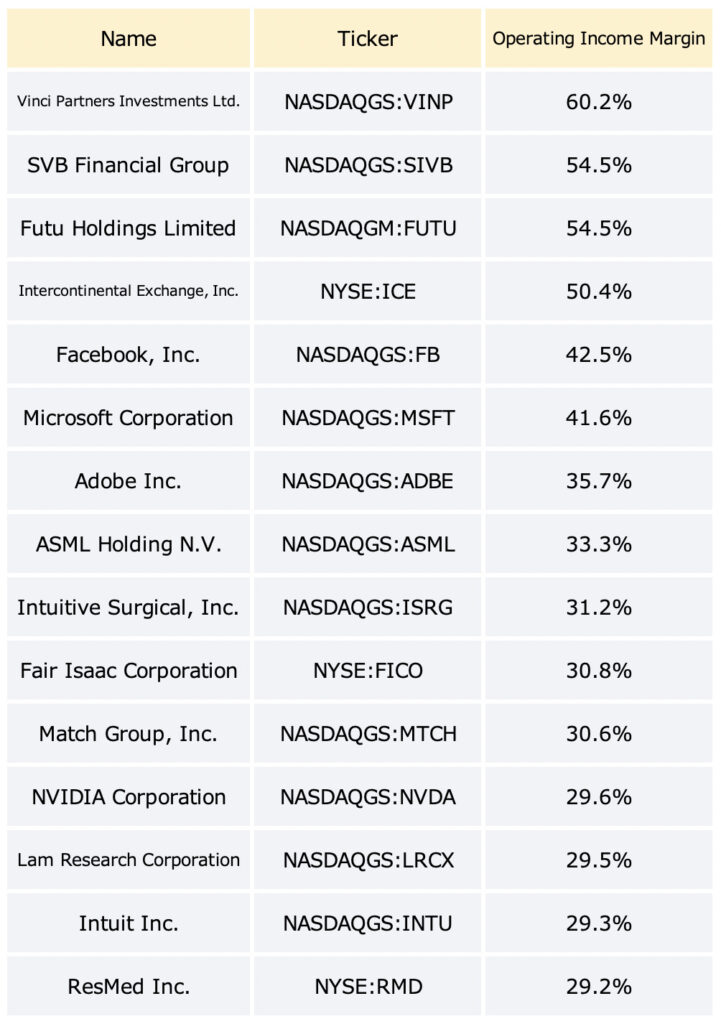Viewport: 721px width, 1024px height.
Task: Click Microsoft Corporation's 41.6% margin cell
Action: 598,417
